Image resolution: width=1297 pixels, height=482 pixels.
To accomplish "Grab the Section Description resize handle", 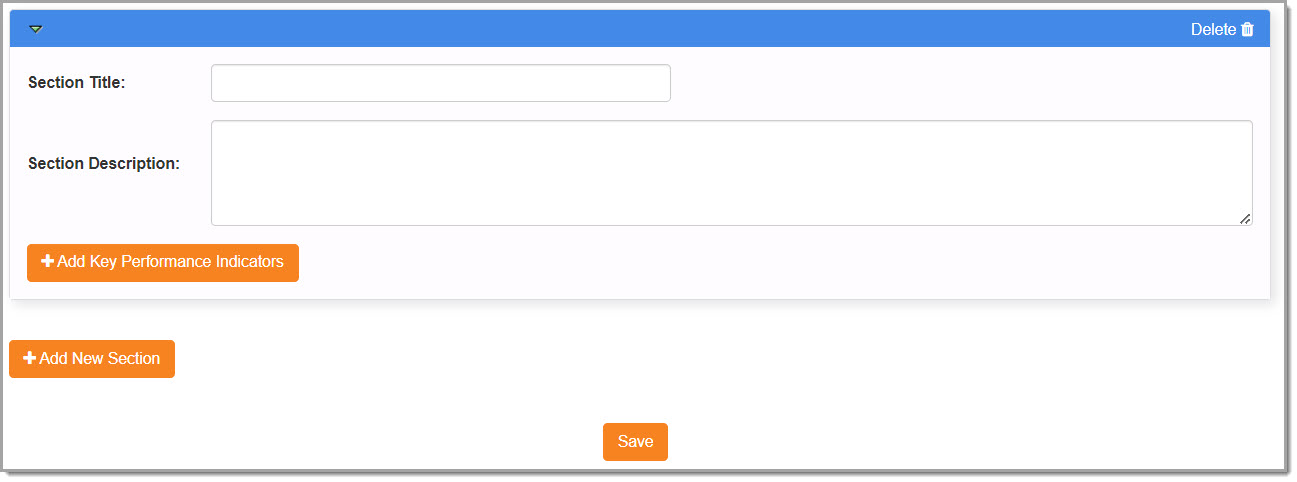I will coord(1245,218).
